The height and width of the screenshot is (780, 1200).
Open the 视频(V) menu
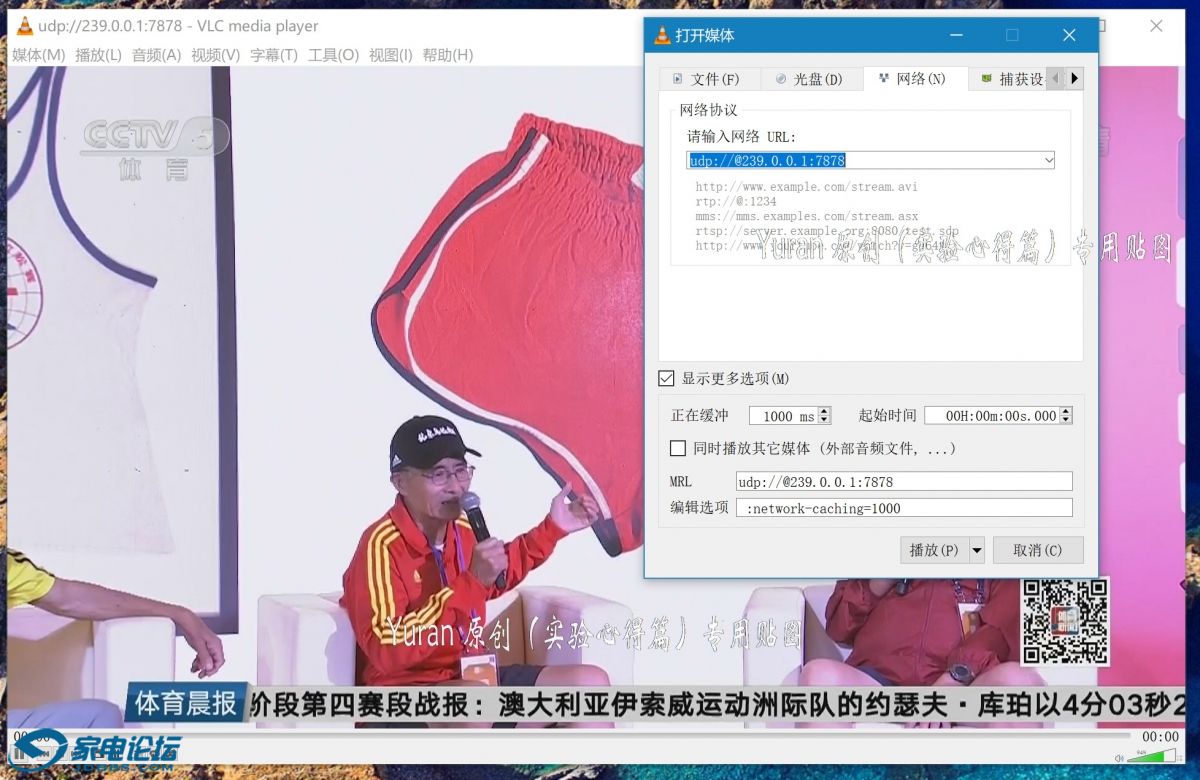(215, 55)
